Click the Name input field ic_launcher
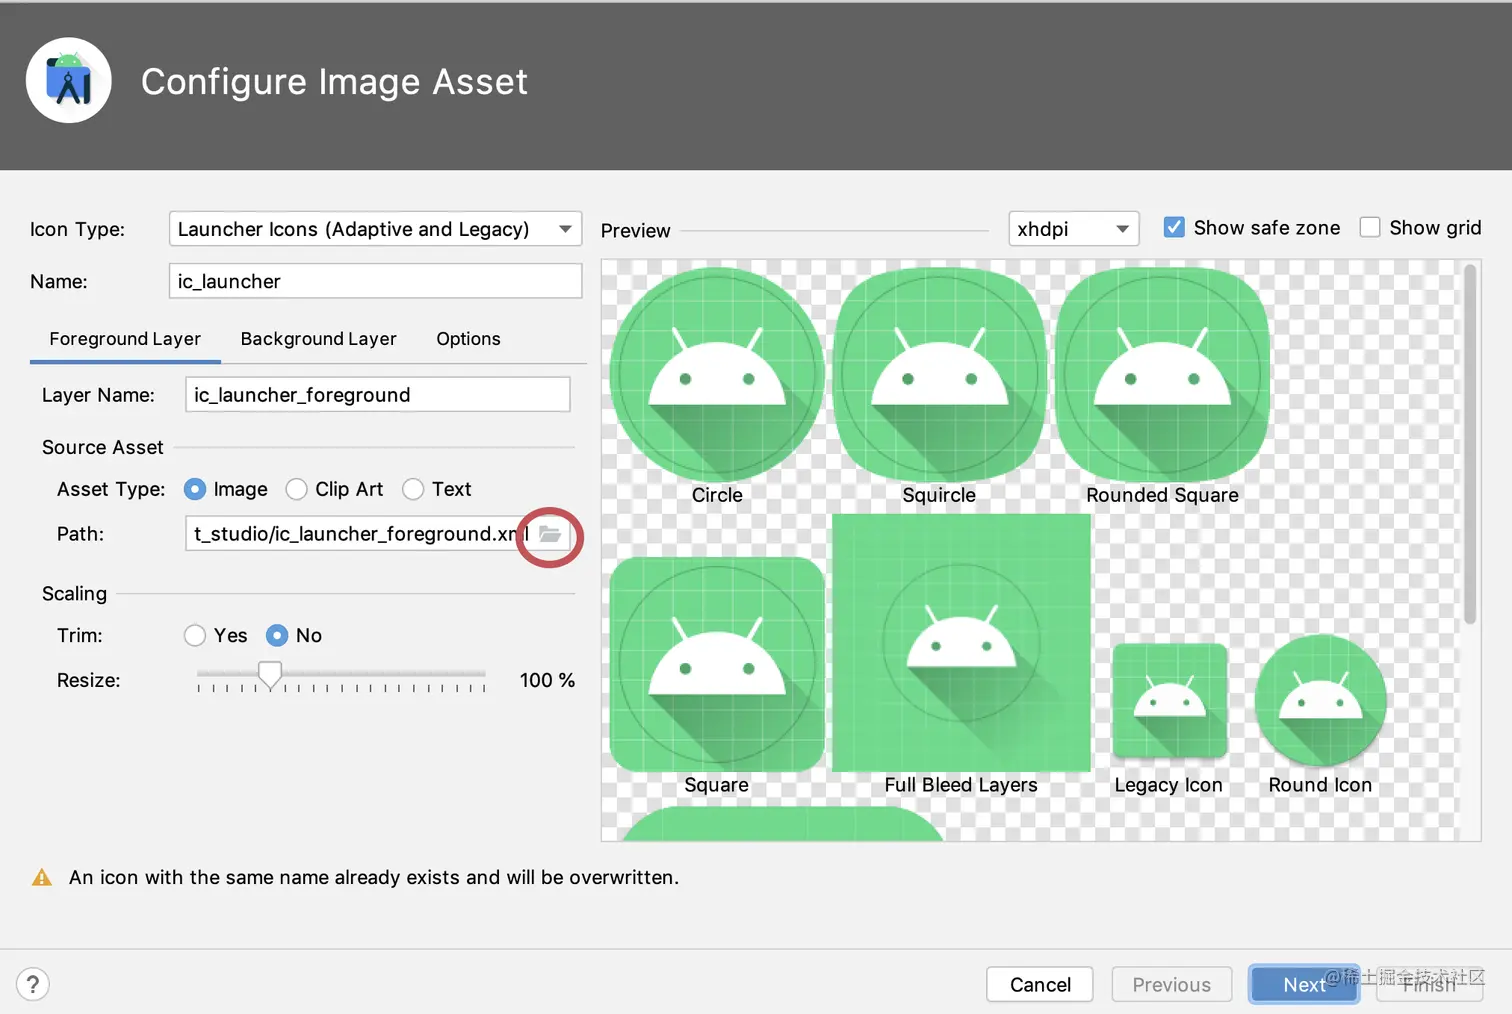 click(375, 281)
